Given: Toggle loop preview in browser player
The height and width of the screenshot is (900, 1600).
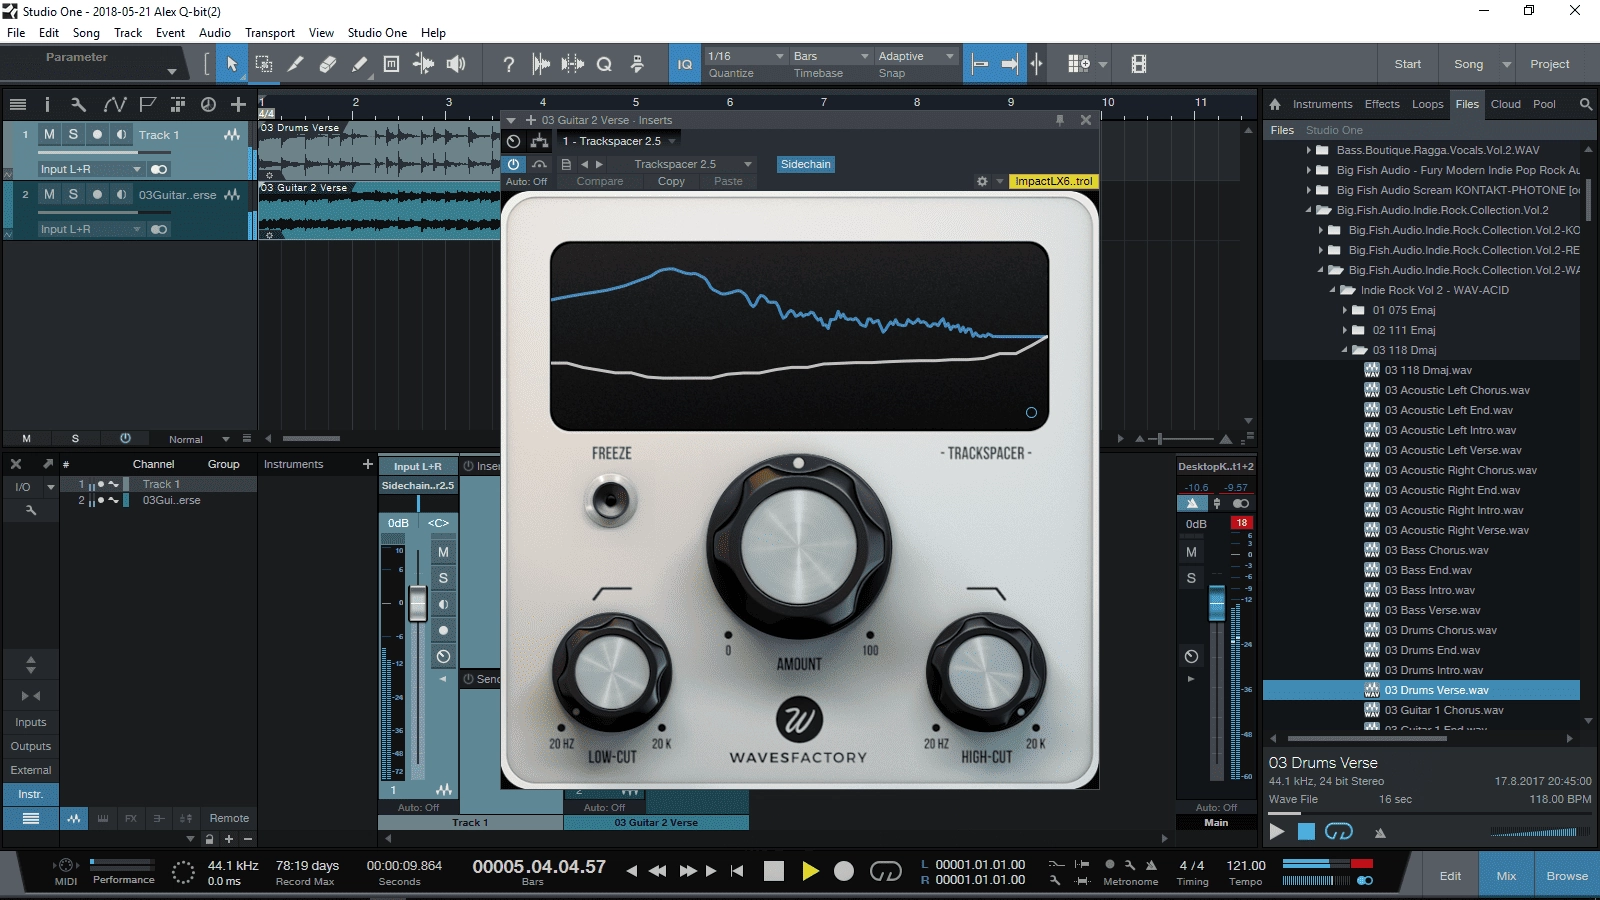Looking at the screenshot, I should 1338,832.
